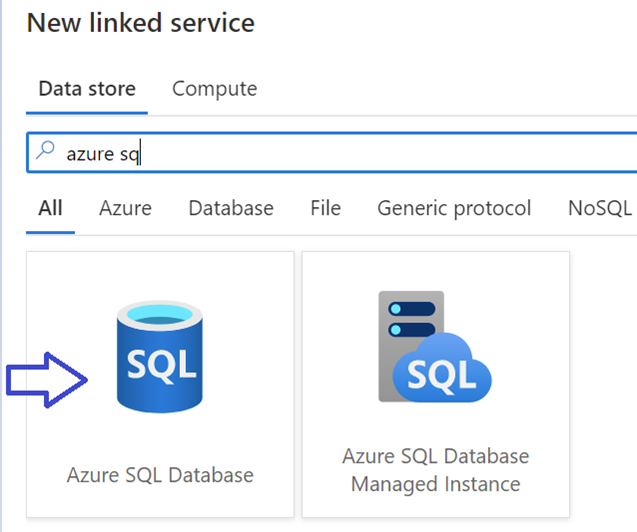Click empty space right of search text
Viewport: 637px width, 532px height.
[400, 153]
